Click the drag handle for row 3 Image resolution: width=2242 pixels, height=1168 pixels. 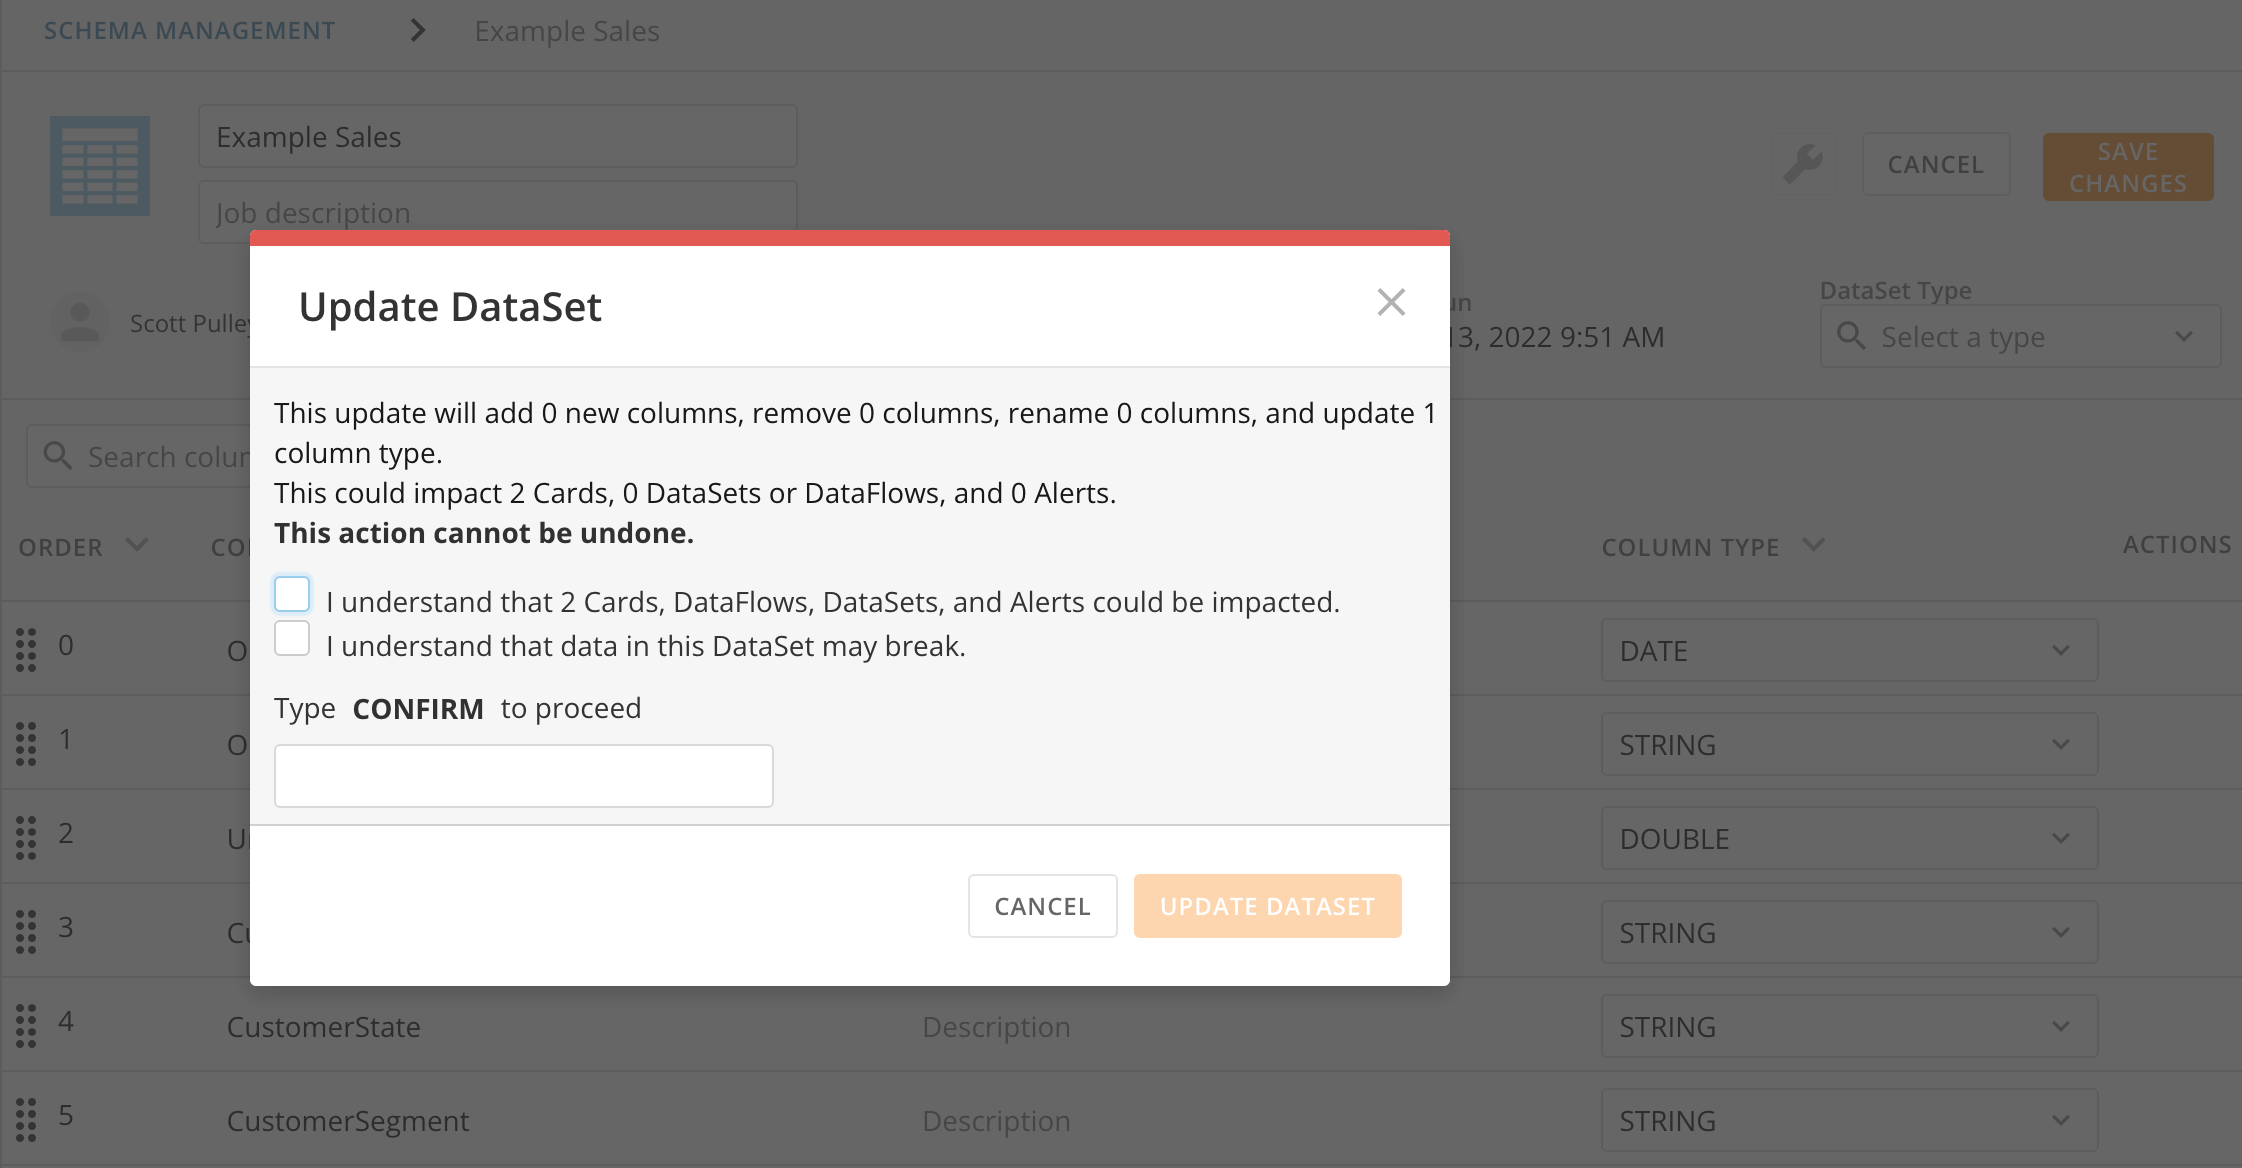27,928
